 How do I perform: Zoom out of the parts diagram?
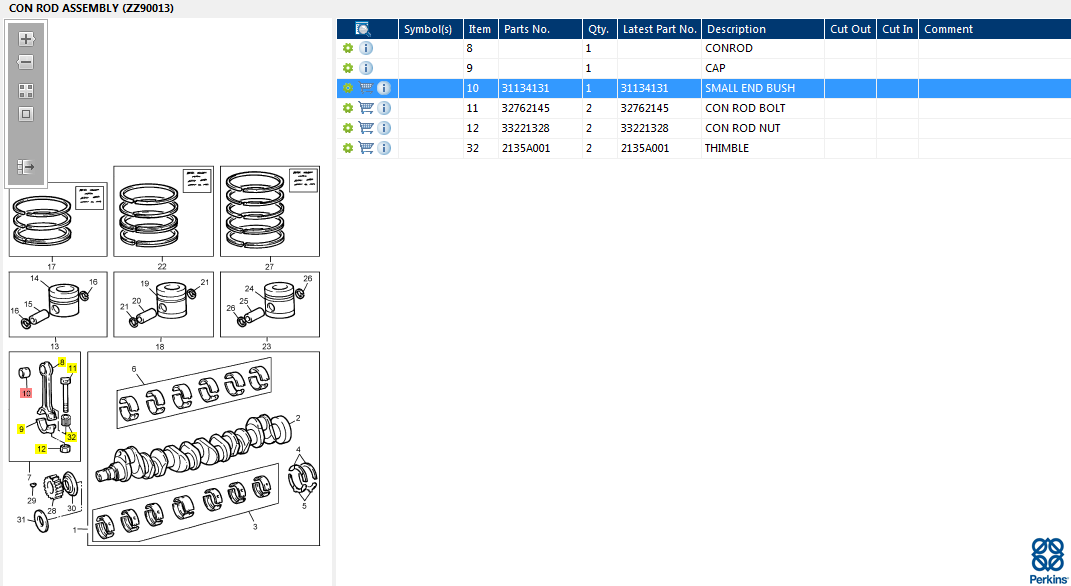click(x=26, y=62)
